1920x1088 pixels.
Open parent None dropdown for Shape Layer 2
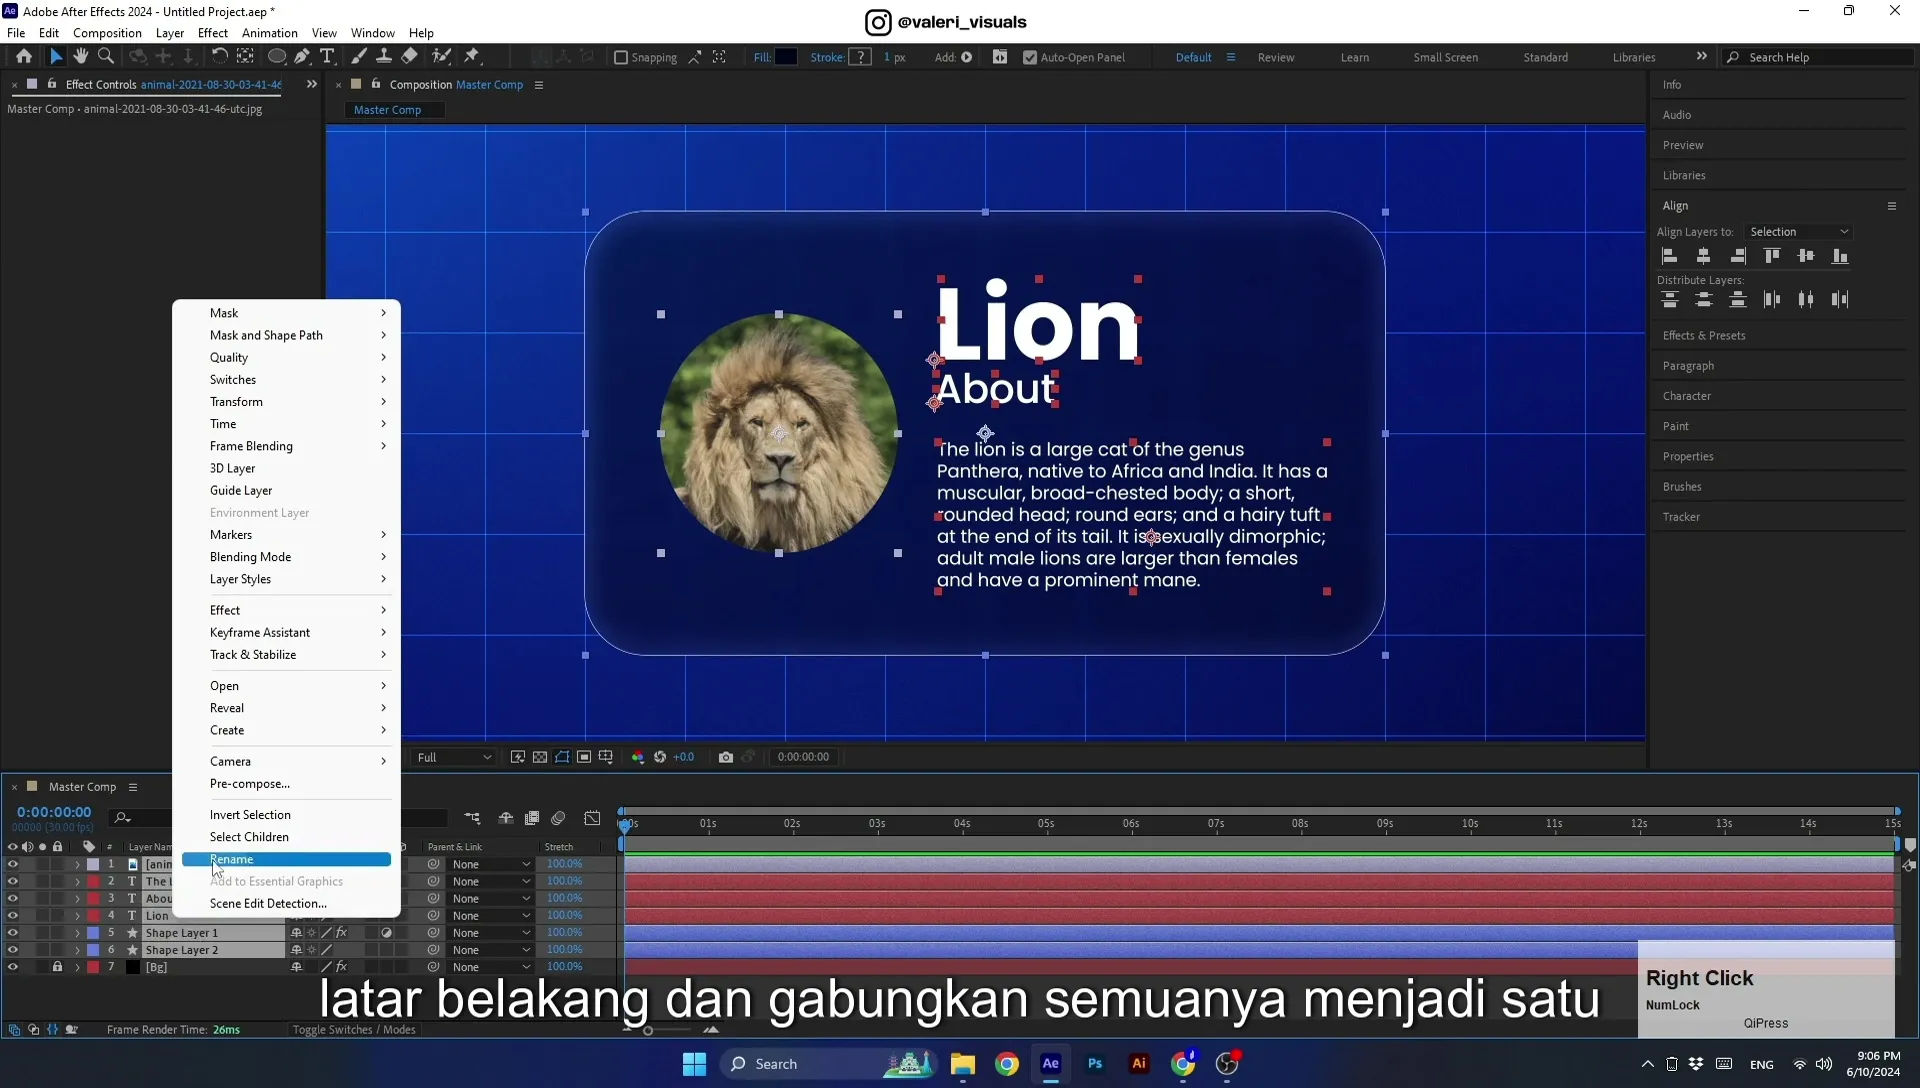coord(491,950)
